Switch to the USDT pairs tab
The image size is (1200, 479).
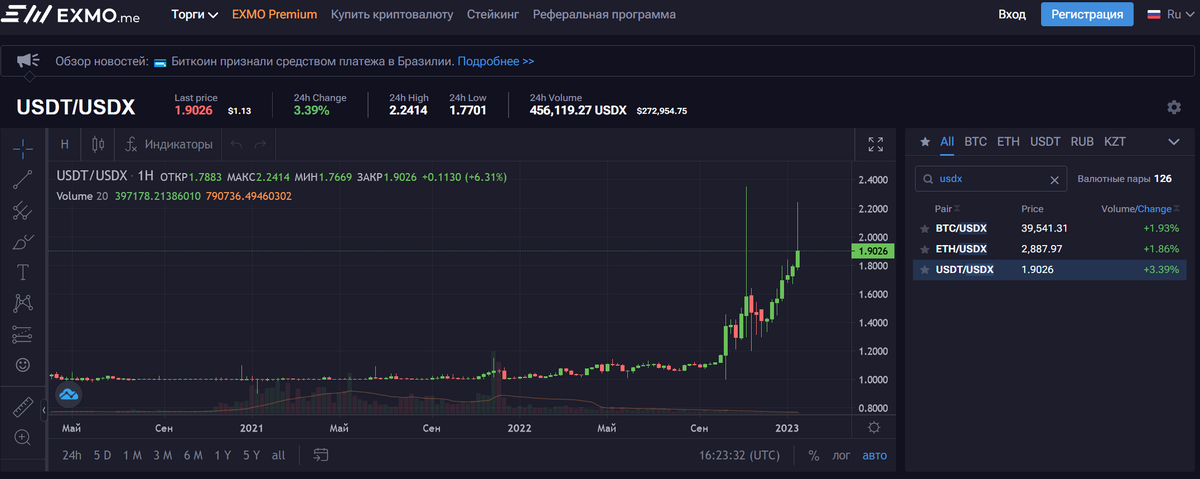pos(1045,142)
